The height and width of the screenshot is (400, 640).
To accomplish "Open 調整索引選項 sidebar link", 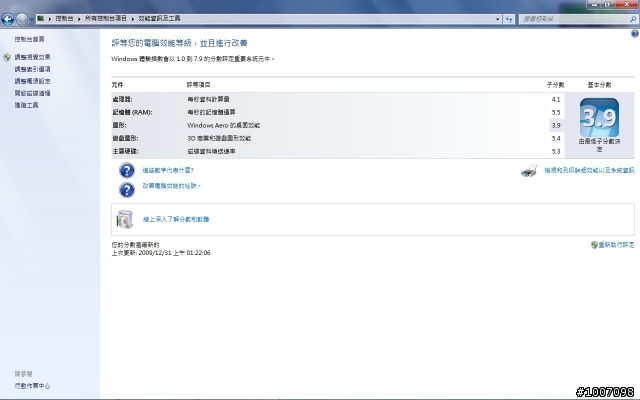I will (x=33, y=69).
